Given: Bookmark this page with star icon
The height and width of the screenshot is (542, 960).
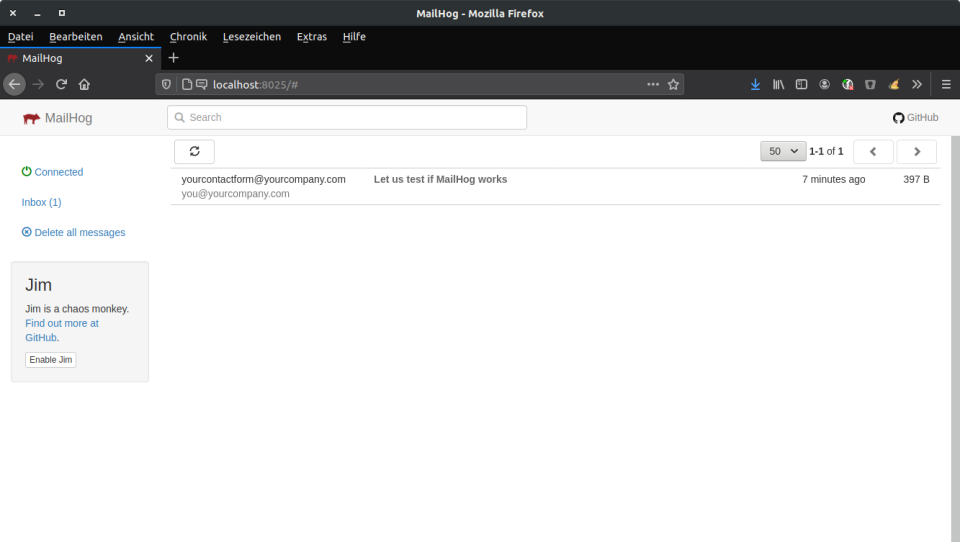Looking at the screenshot, I should pos(673,85).
